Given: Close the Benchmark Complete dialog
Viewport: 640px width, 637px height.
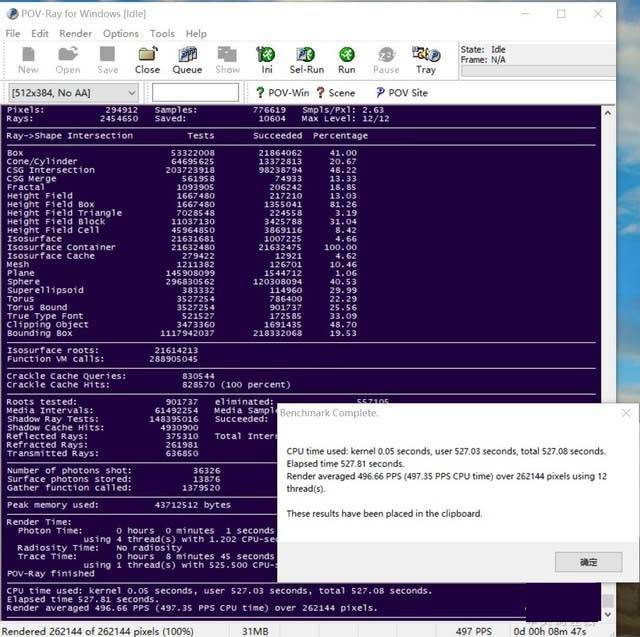Looking at the screenshot, I should point(626,413).
